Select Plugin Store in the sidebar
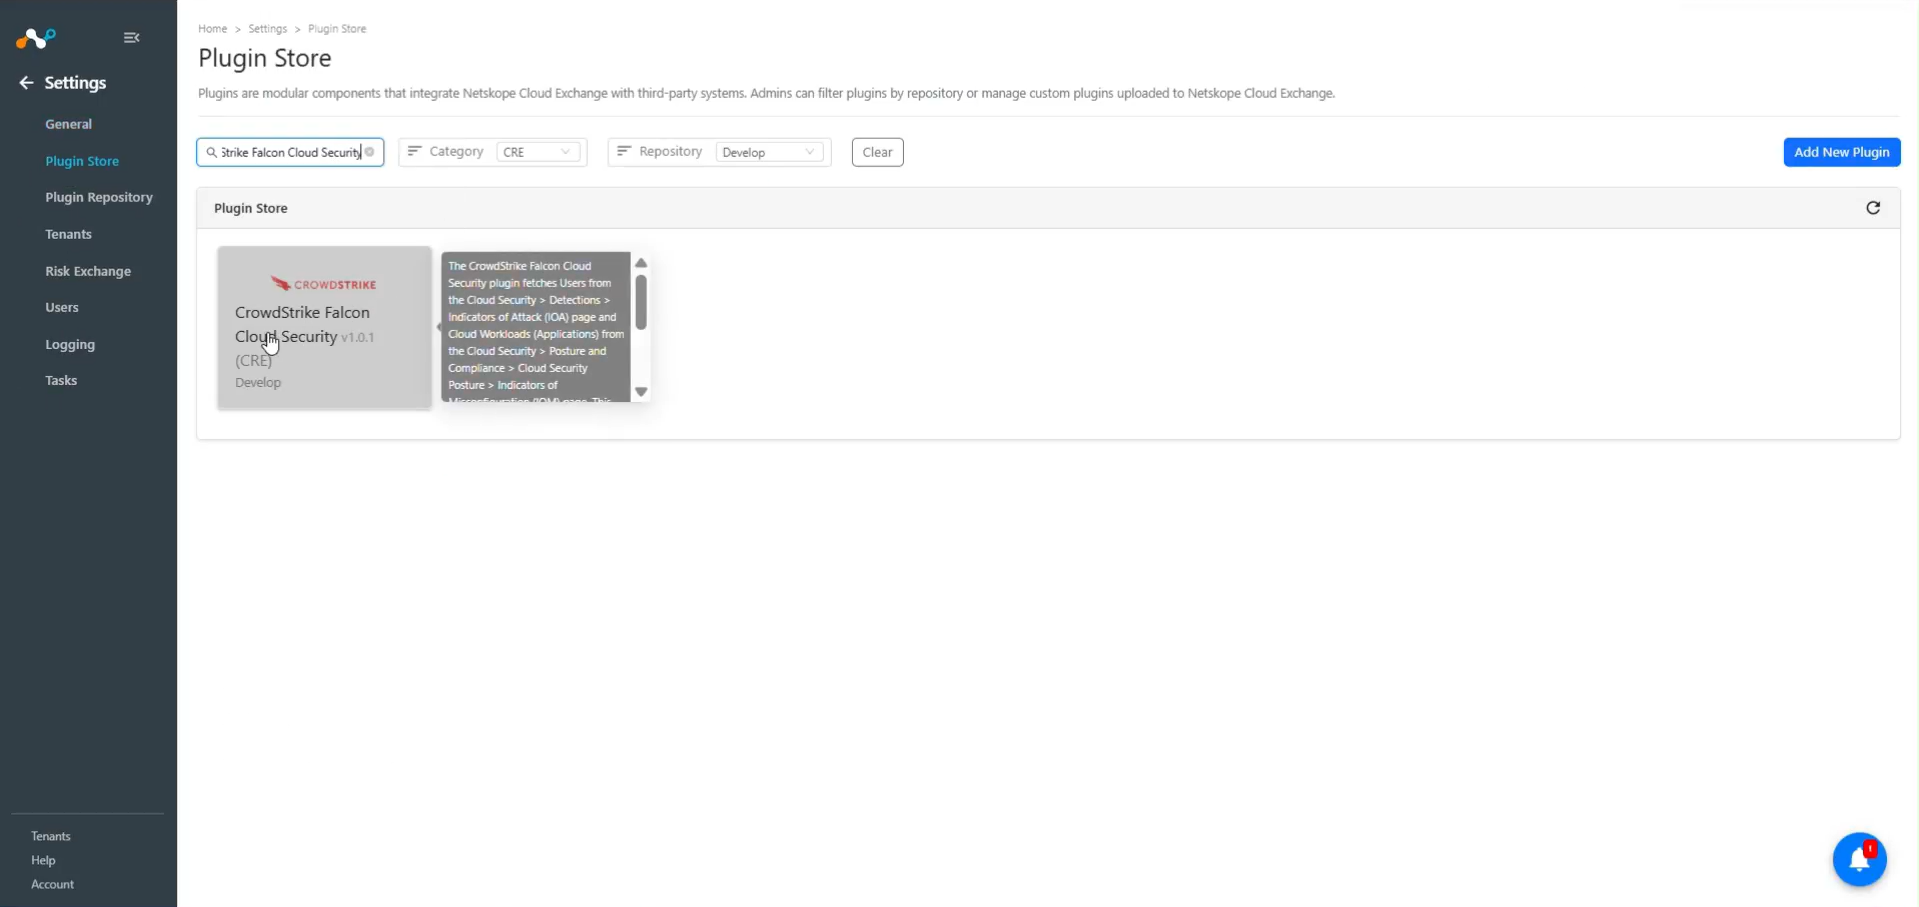Viewport: 1919px width, 907px height. click(82, 161)
